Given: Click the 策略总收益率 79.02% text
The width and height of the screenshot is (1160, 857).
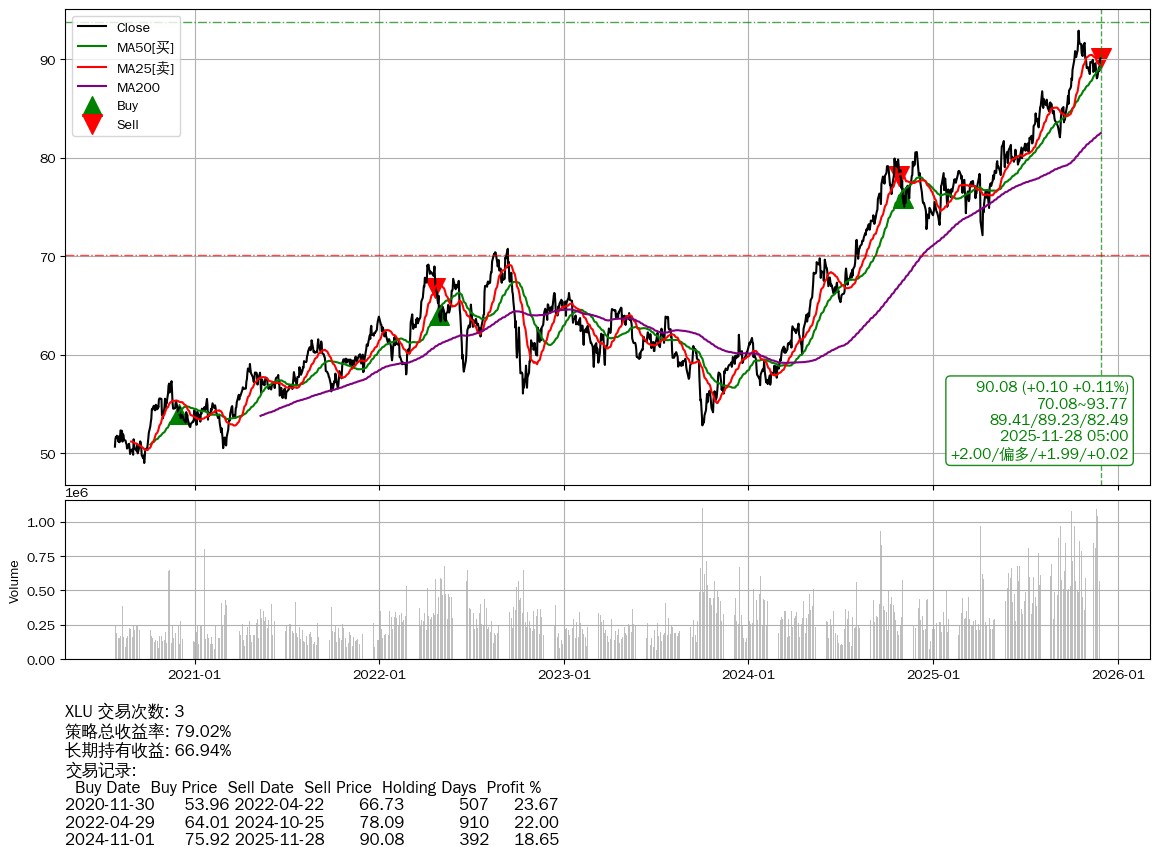Looking at the screenshot, I should [148, 732].
